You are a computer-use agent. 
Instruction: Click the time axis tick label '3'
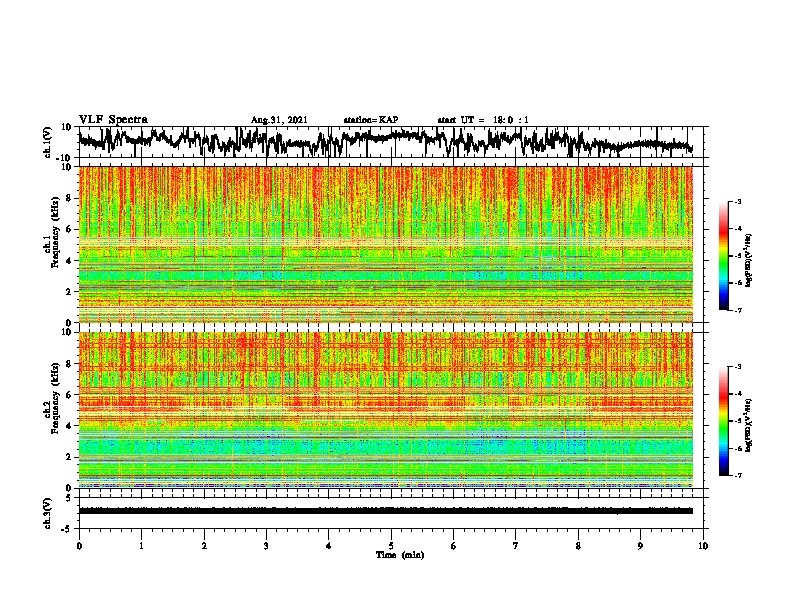click(266, 546)
